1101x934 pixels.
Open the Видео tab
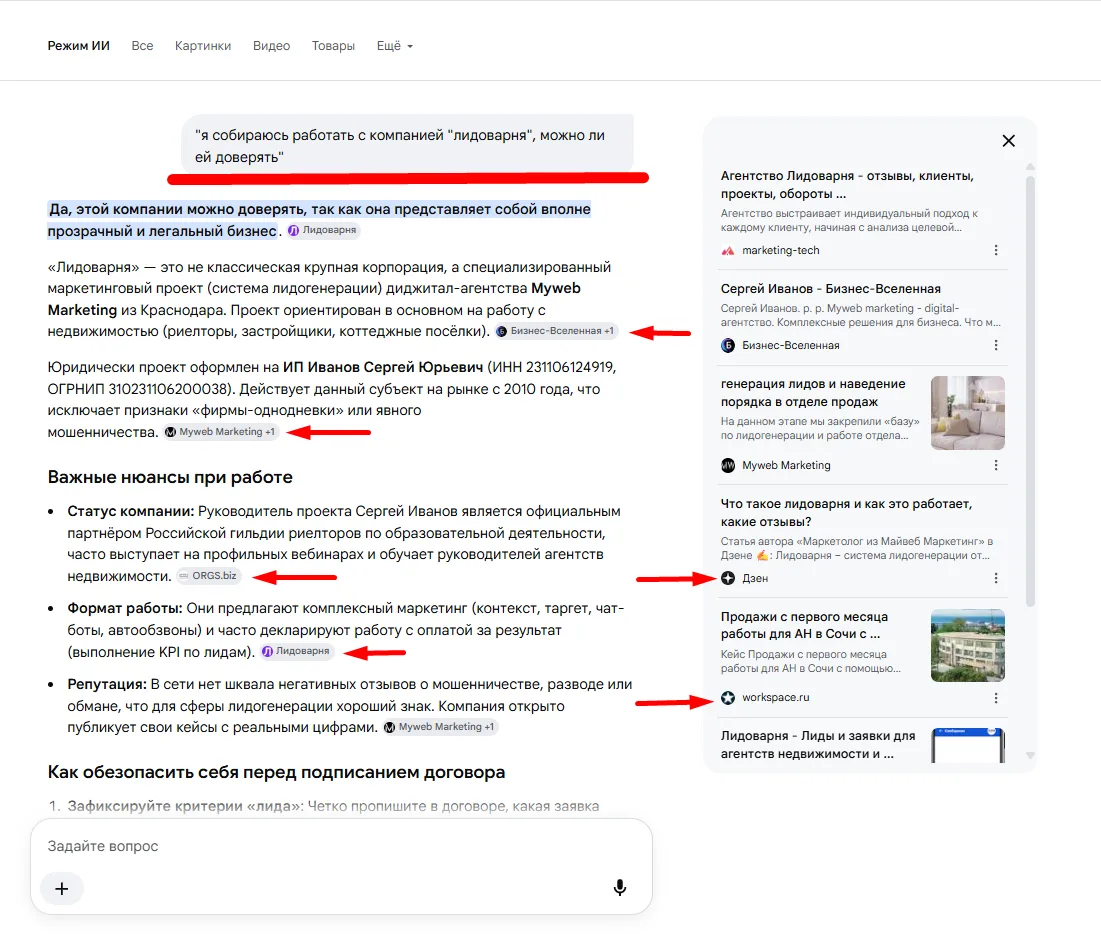pyautogui.click(x=271, y=46)
